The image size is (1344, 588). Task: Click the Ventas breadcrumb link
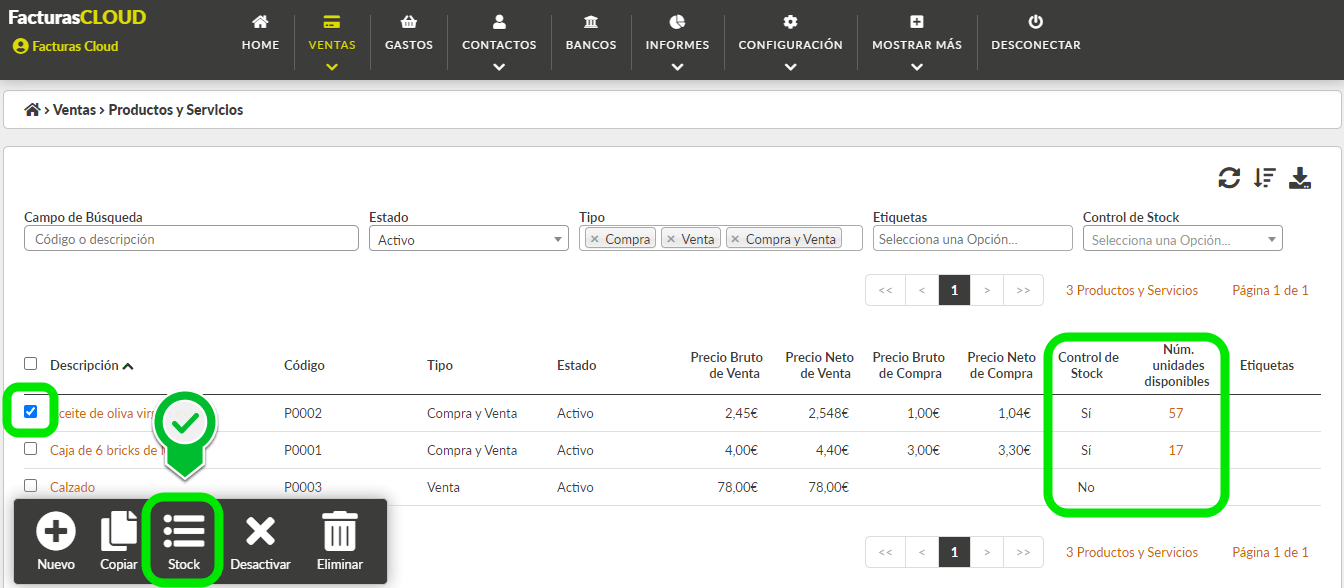click(x=76, y=110)
